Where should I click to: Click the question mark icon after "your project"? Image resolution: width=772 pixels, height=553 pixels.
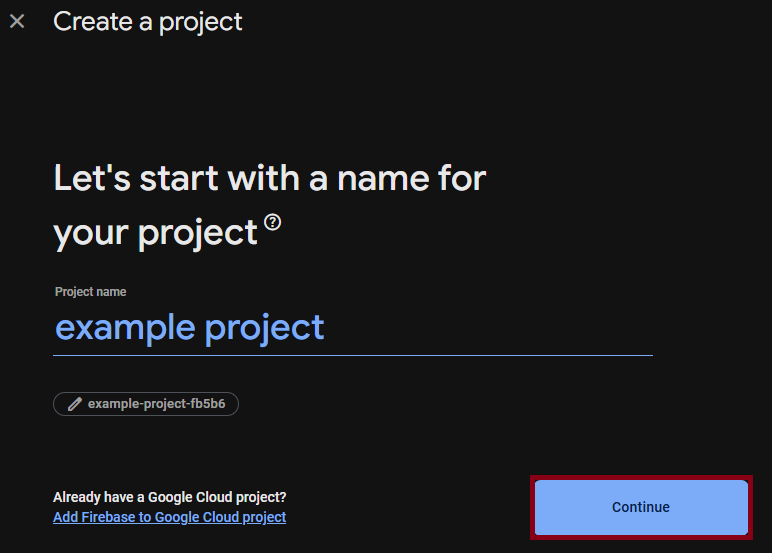[x=272, y=222]
